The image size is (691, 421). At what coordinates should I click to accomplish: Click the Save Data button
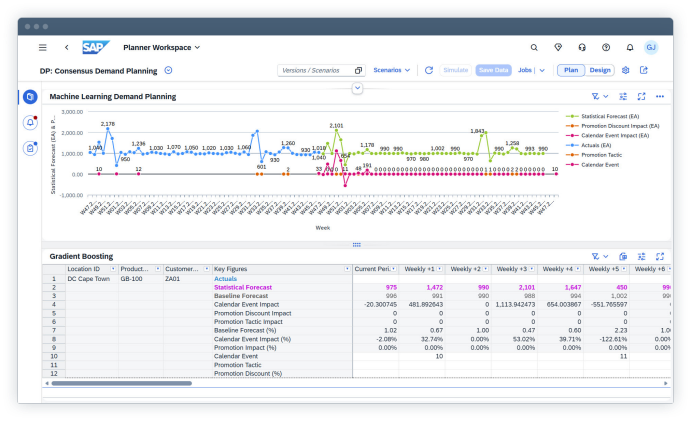point(493,70)
